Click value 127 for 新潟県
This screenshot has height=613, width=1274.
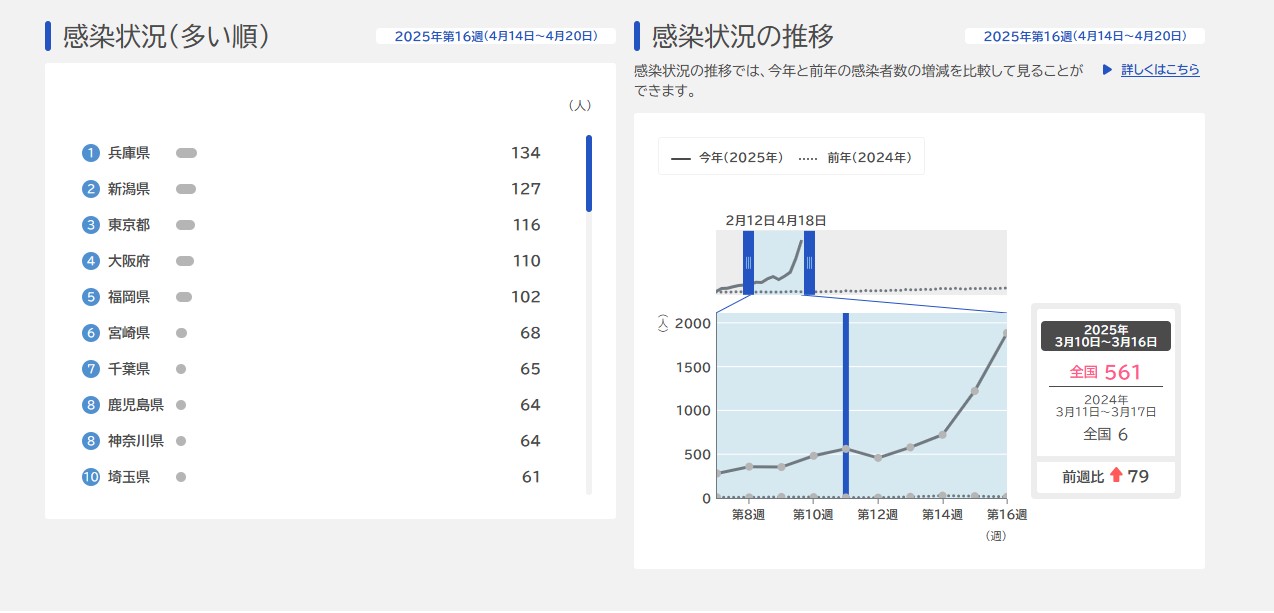point(525,189)
